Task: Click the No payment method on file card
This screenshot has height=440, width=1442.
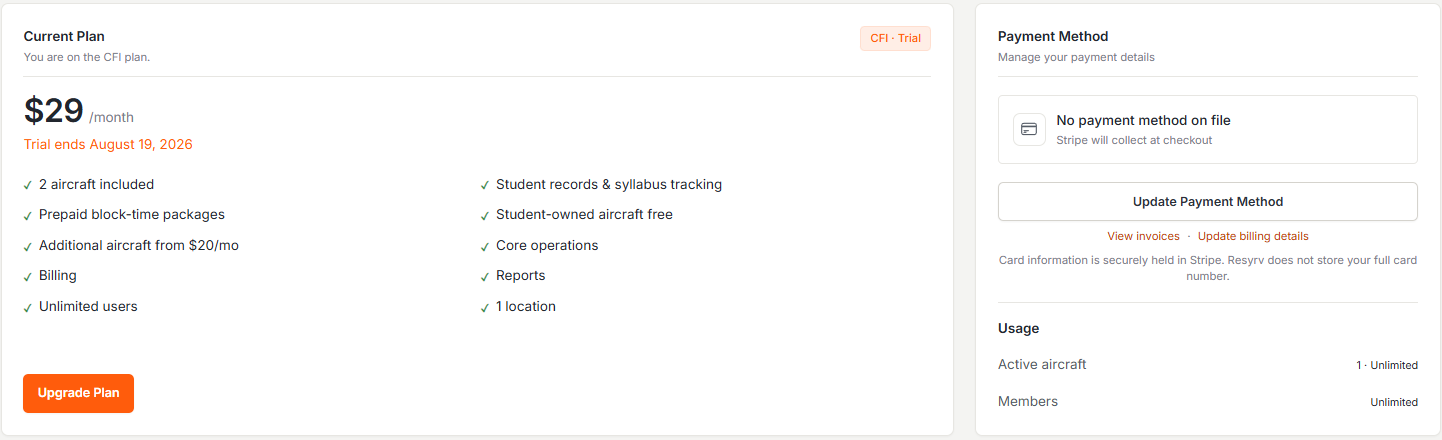Action: (x=1207, y=129)
